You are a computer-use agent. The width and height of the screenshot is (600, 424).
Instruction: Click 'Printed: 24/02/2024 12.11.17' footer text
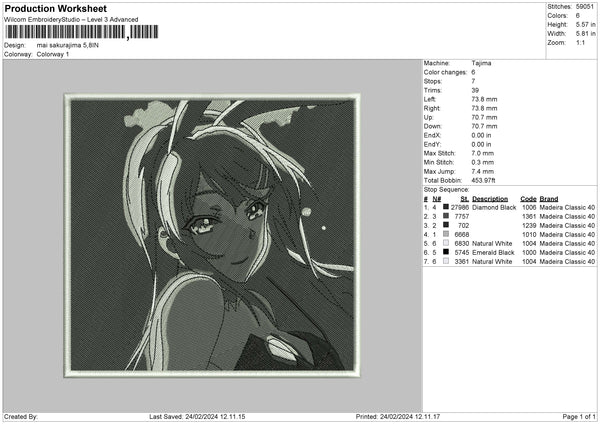tap(398, 416)
